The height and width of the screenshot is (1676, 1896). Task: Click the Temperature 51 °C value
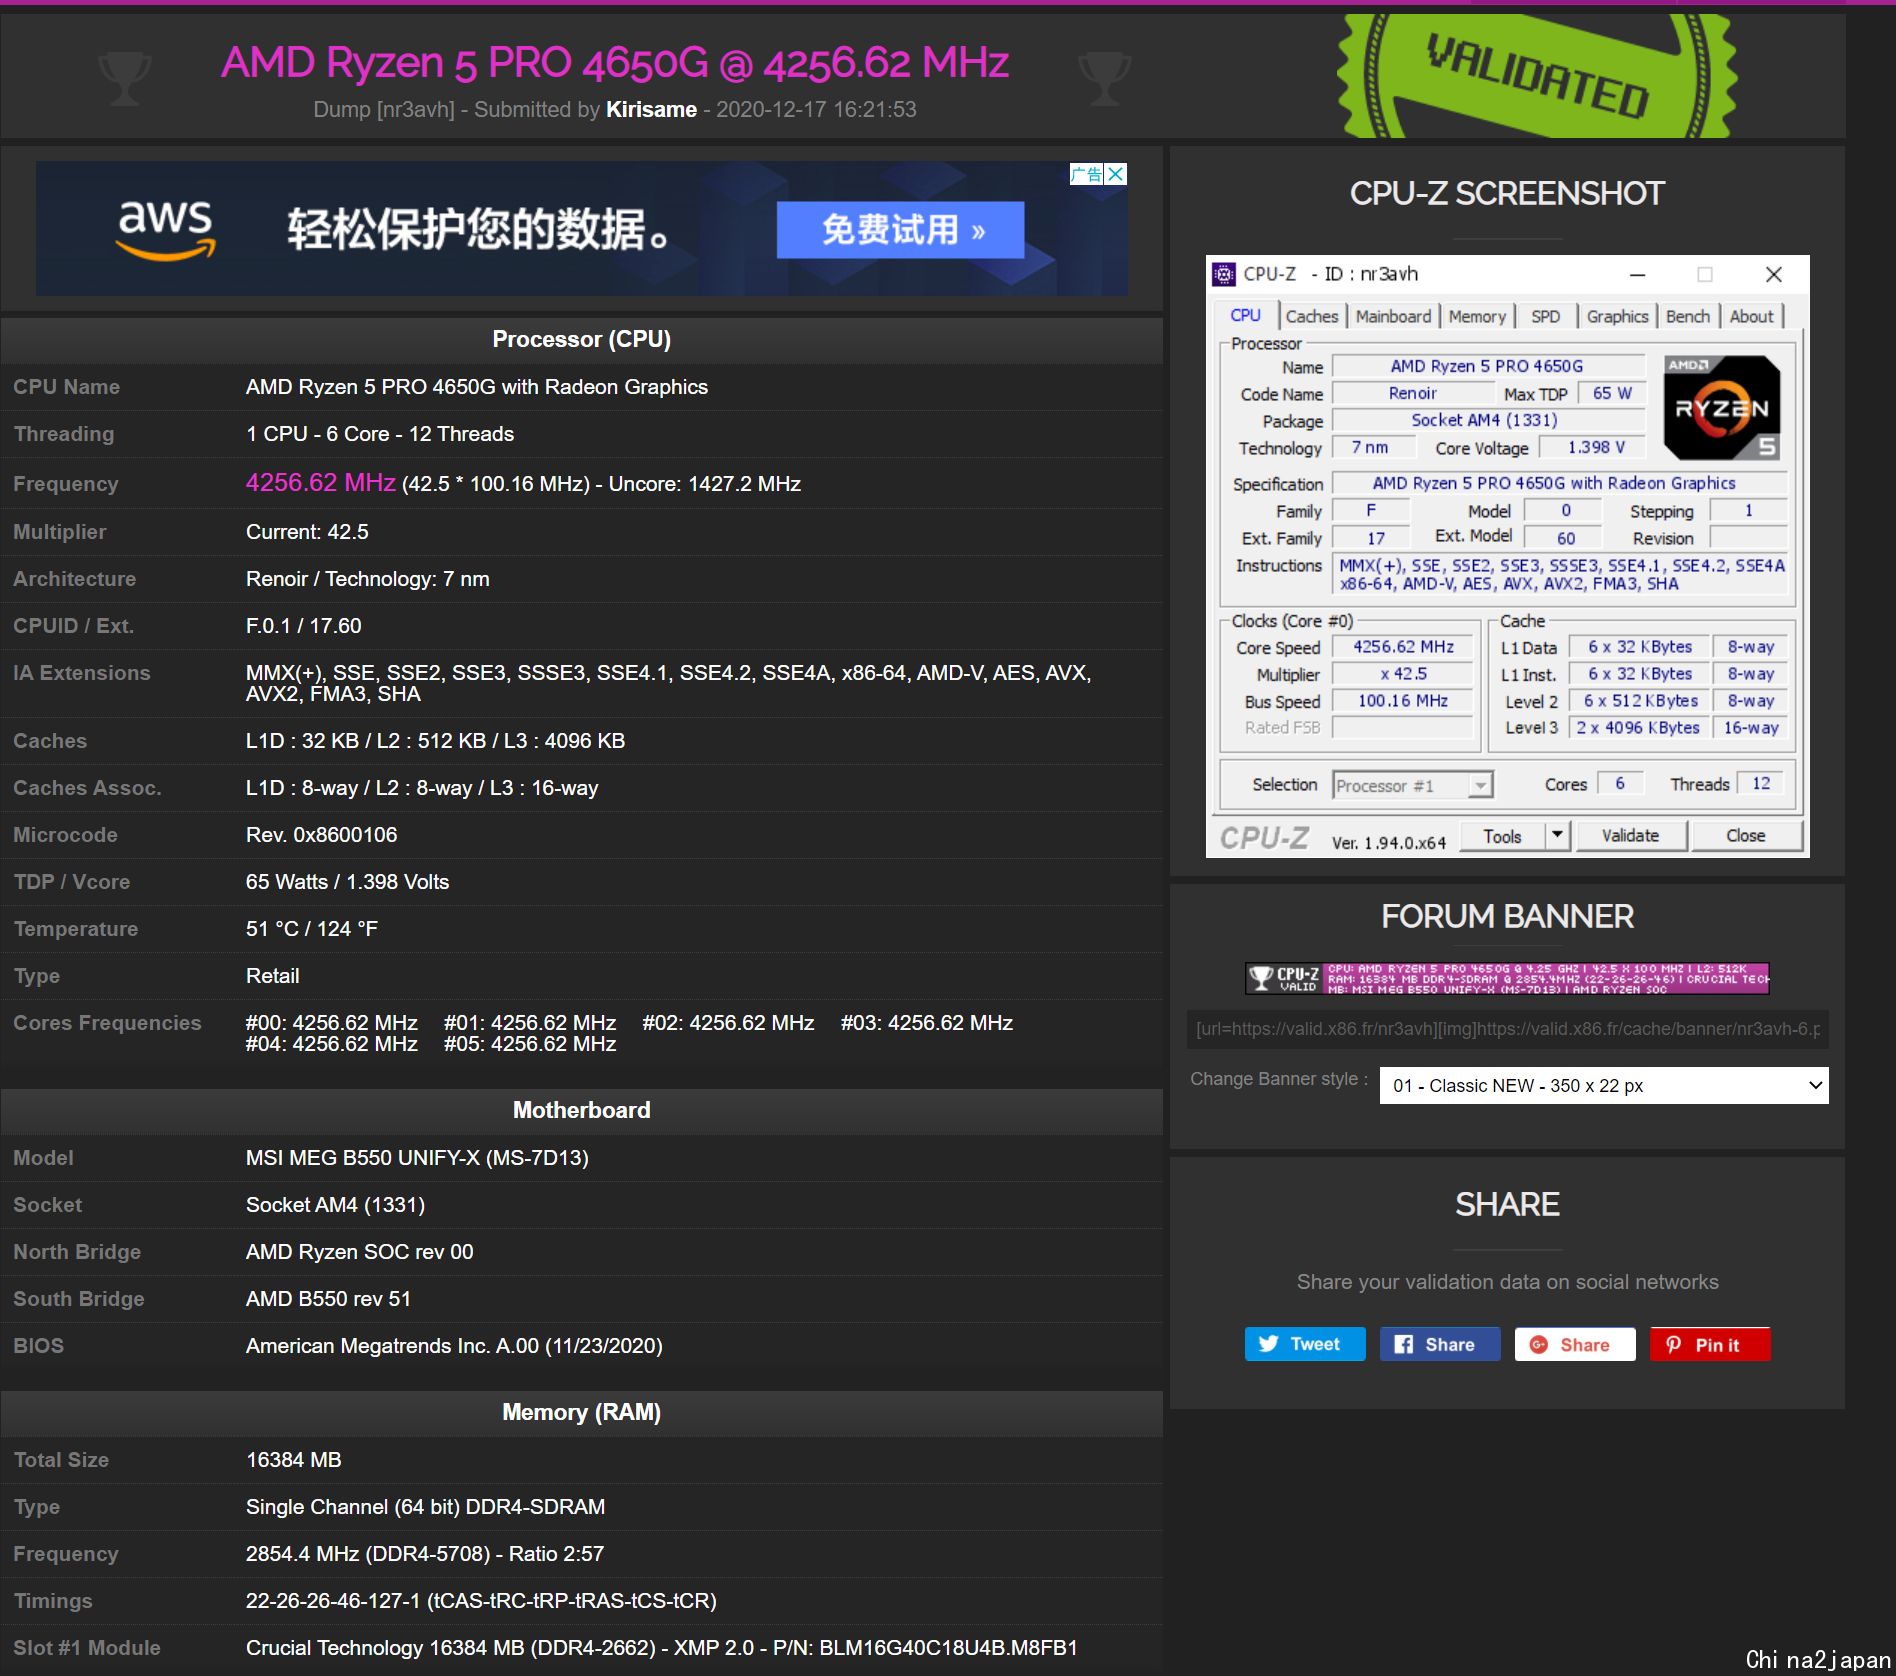pyautogui.click(x=312, y=929)
